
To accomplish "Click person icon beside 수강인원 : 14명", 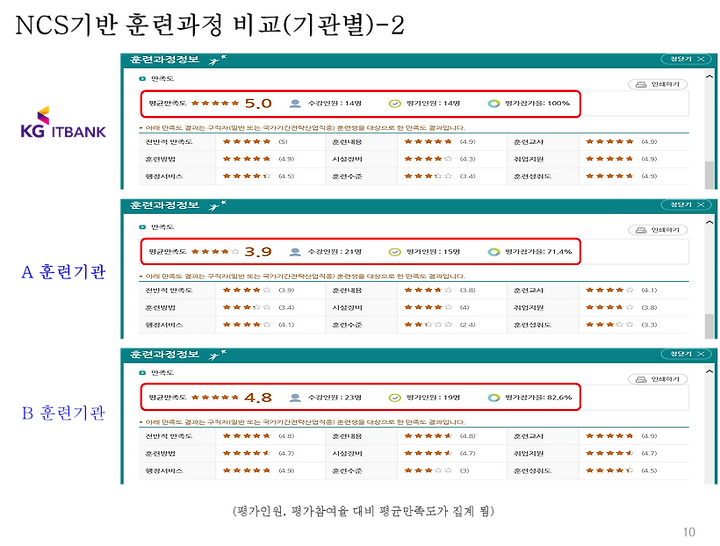I will coord(295,103).
